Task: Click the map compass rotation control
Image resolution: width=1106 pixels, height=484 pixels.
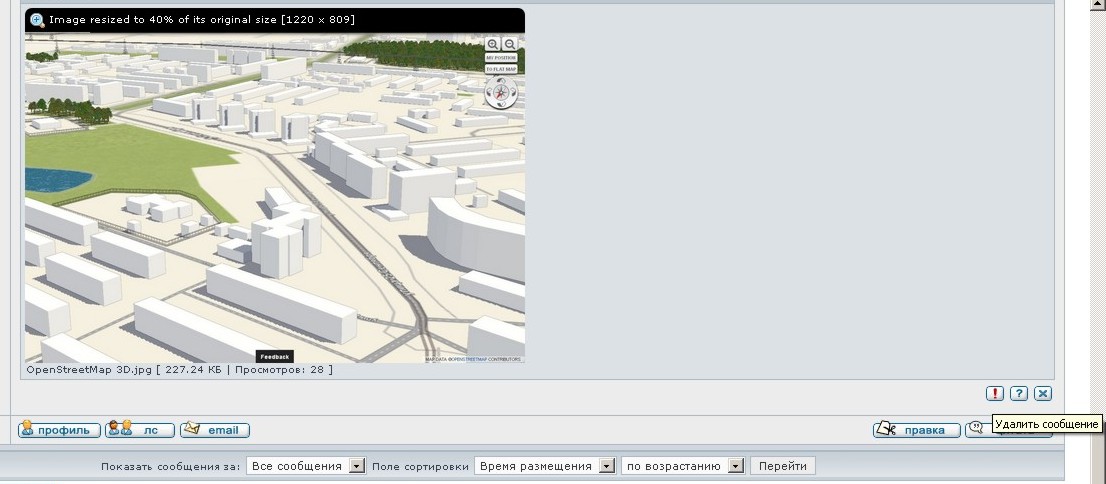Action: (x=501, y=92)
